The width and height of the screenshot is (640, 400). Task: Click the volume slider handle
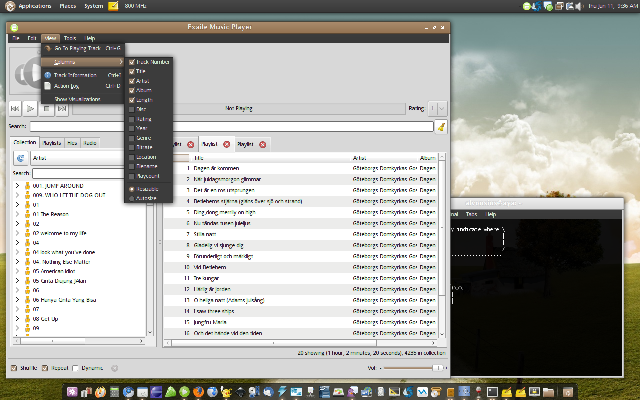point(437,368)
